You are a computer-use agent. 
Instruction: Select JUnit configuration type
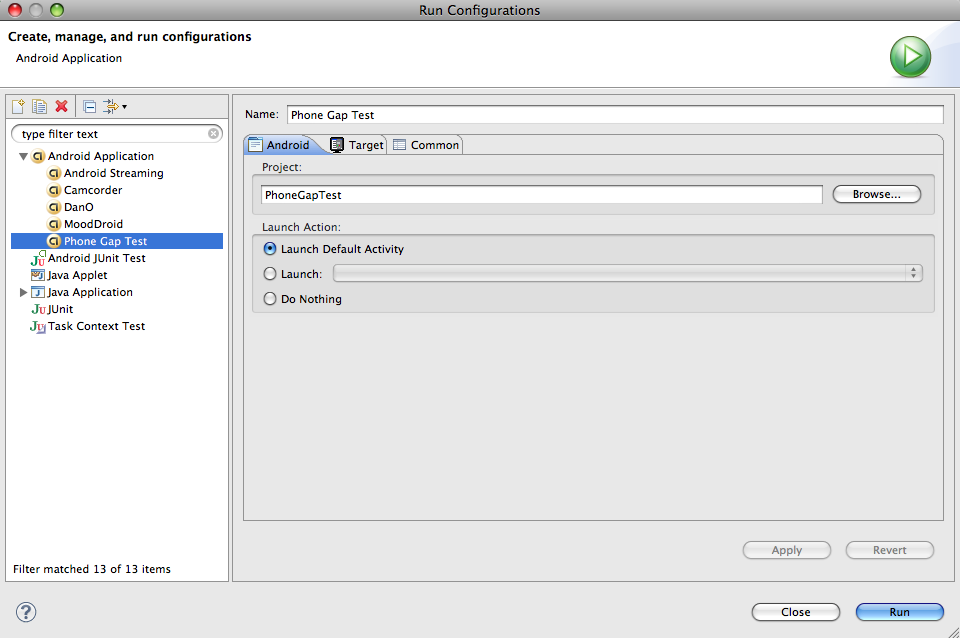[61, 309]
